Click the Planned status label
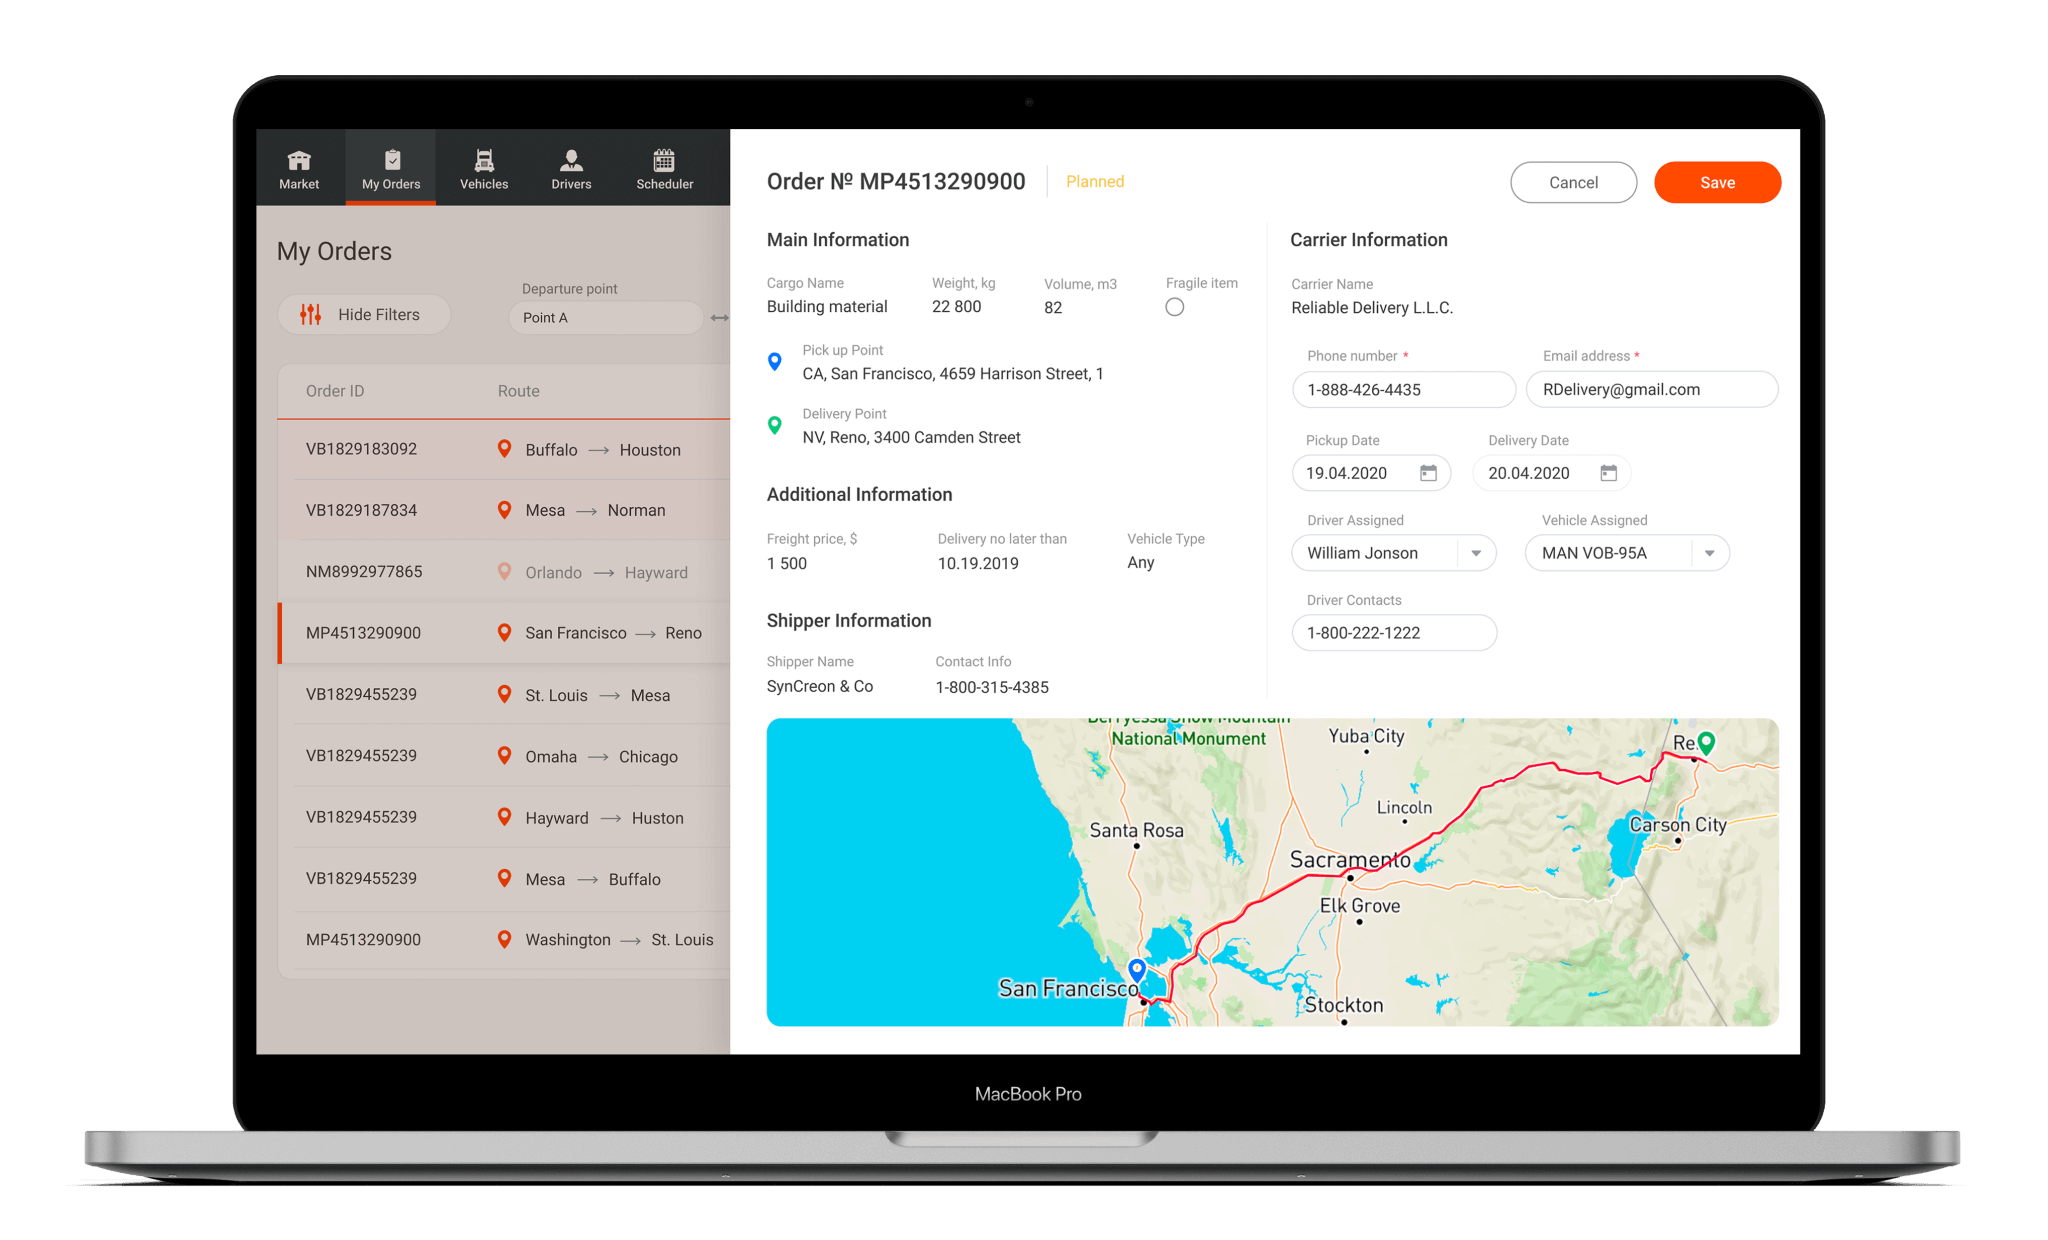The image size is (2048, 1240). pos(1094,181)
